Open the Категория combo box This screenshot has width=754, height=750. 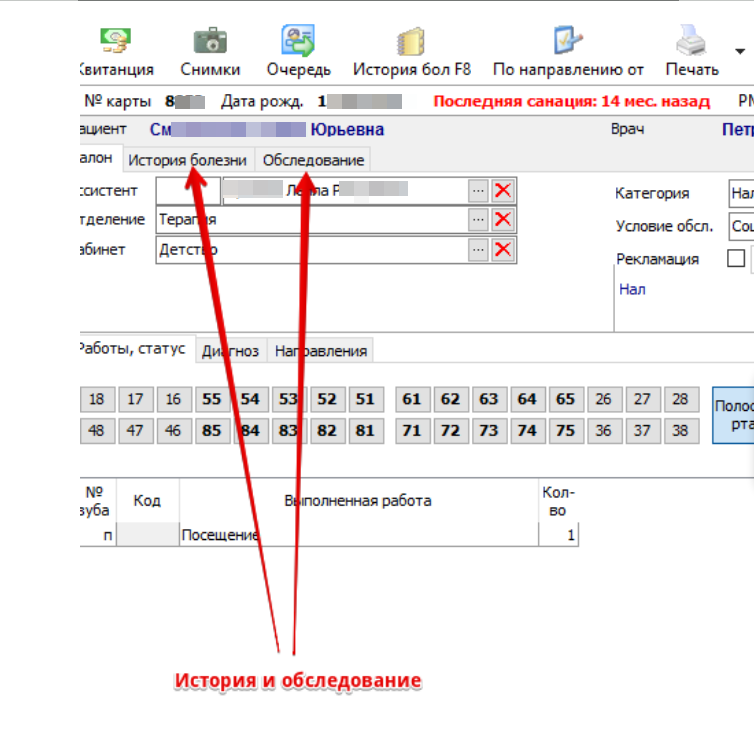741,193
